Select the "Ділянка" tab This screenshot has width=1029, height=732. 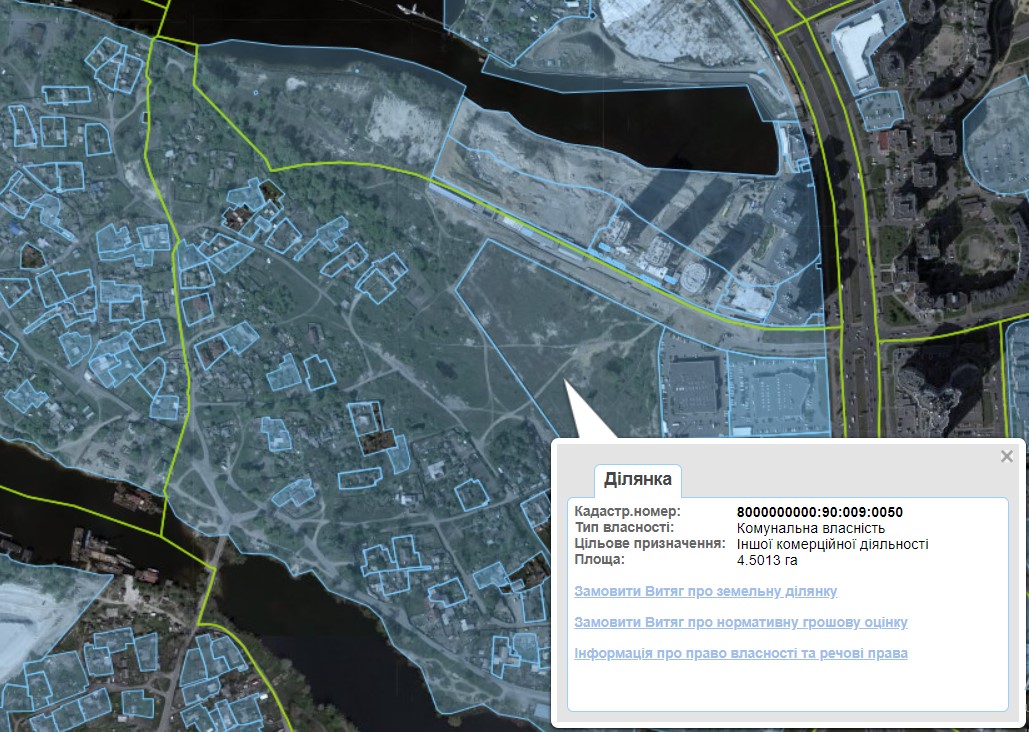[x=637, y=480]
